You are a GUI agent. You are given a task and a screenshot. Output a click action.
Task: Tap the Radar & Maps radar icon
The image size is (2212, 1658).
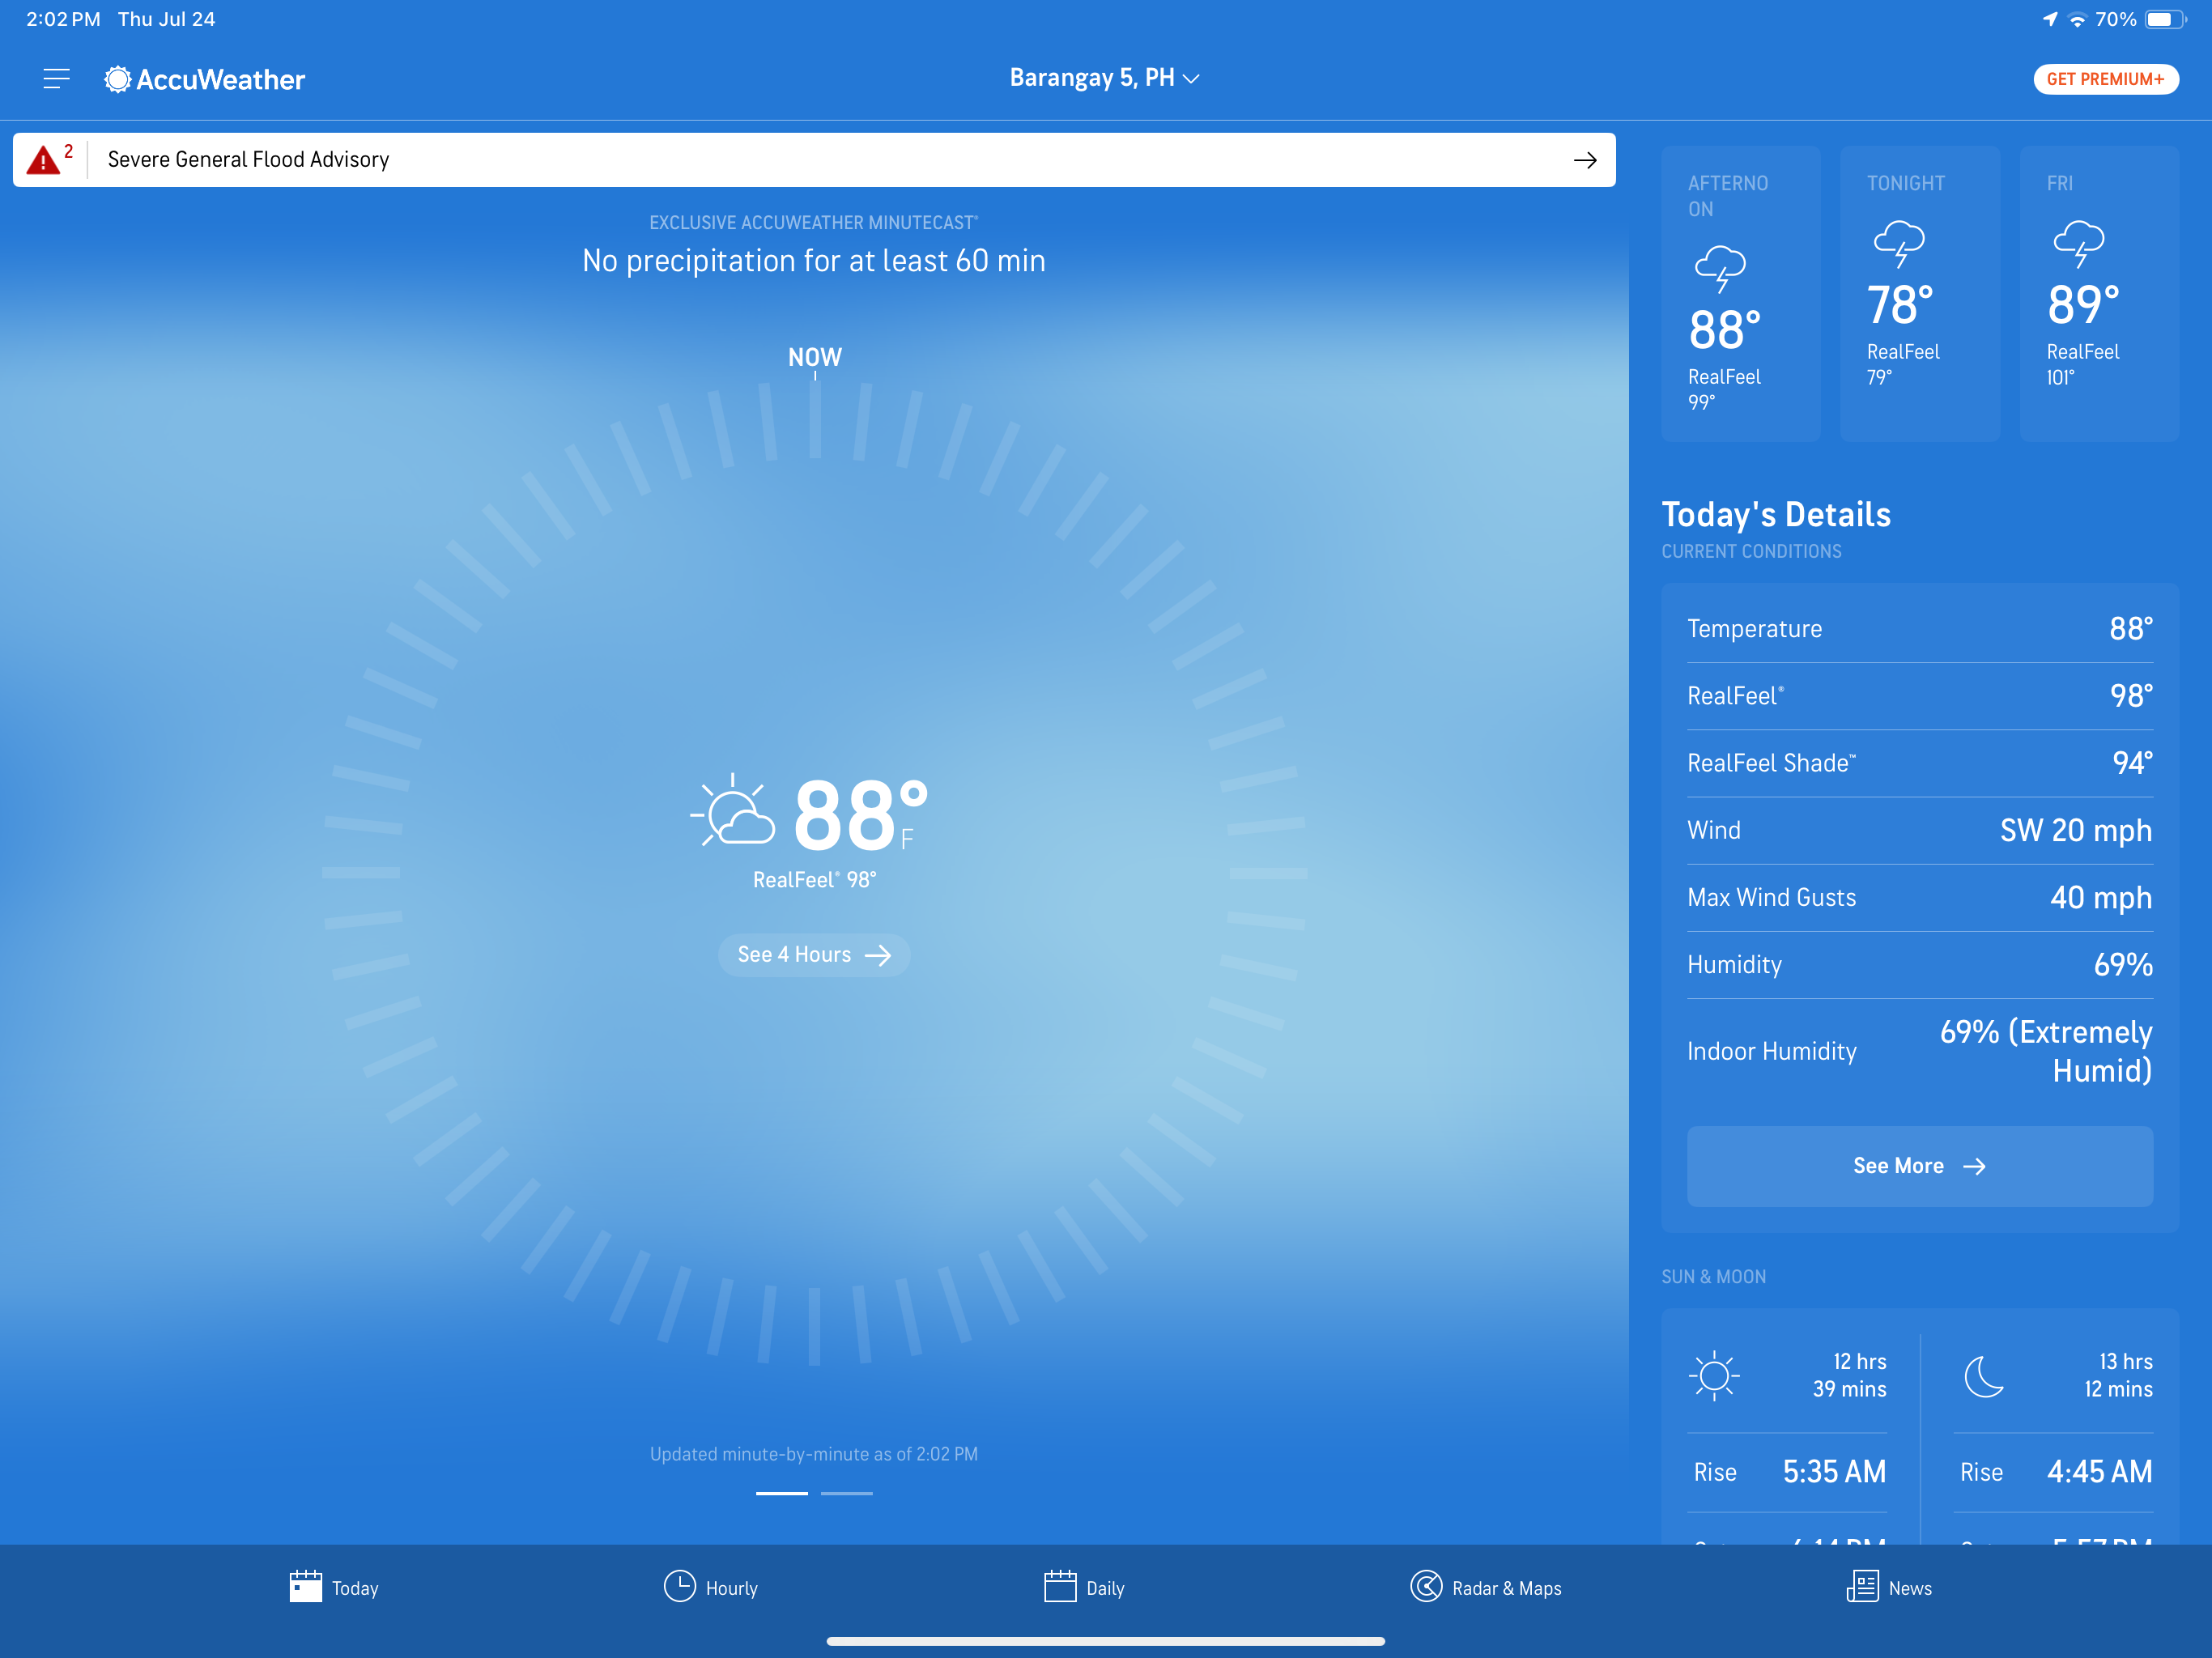click(x=1426, y=1586)
